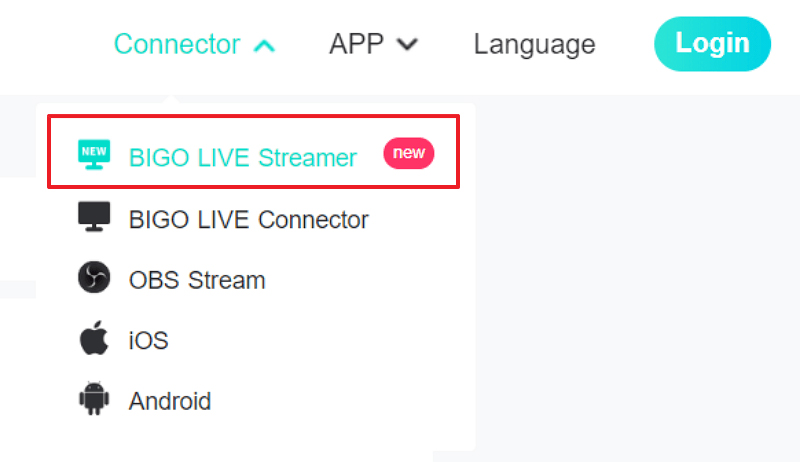Choose OBS Stream from the dropdown
The image size is (800, 462).
[197, 280]
